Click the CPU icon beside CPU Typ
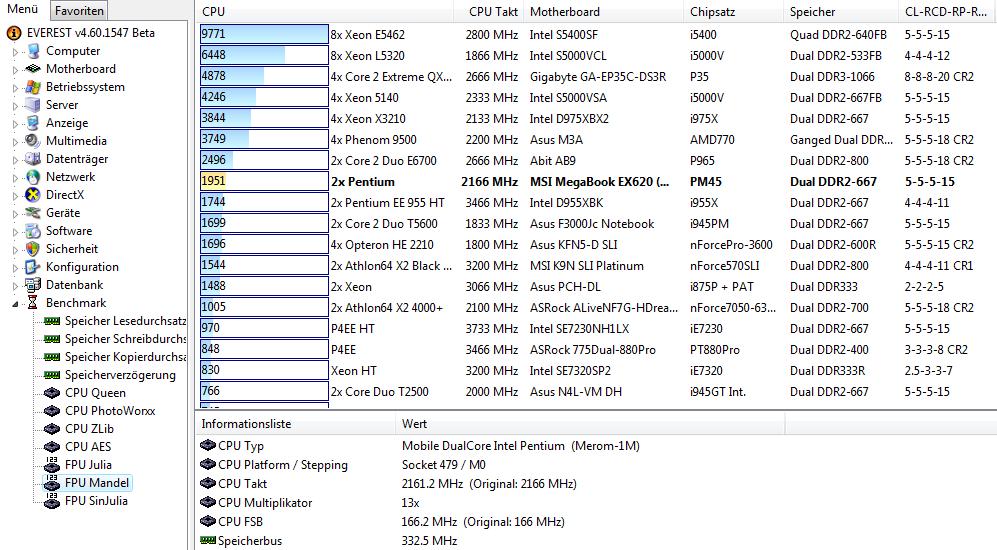Viewport: 997px width, 550px height. pyautogui.click(x=208, y=446)
